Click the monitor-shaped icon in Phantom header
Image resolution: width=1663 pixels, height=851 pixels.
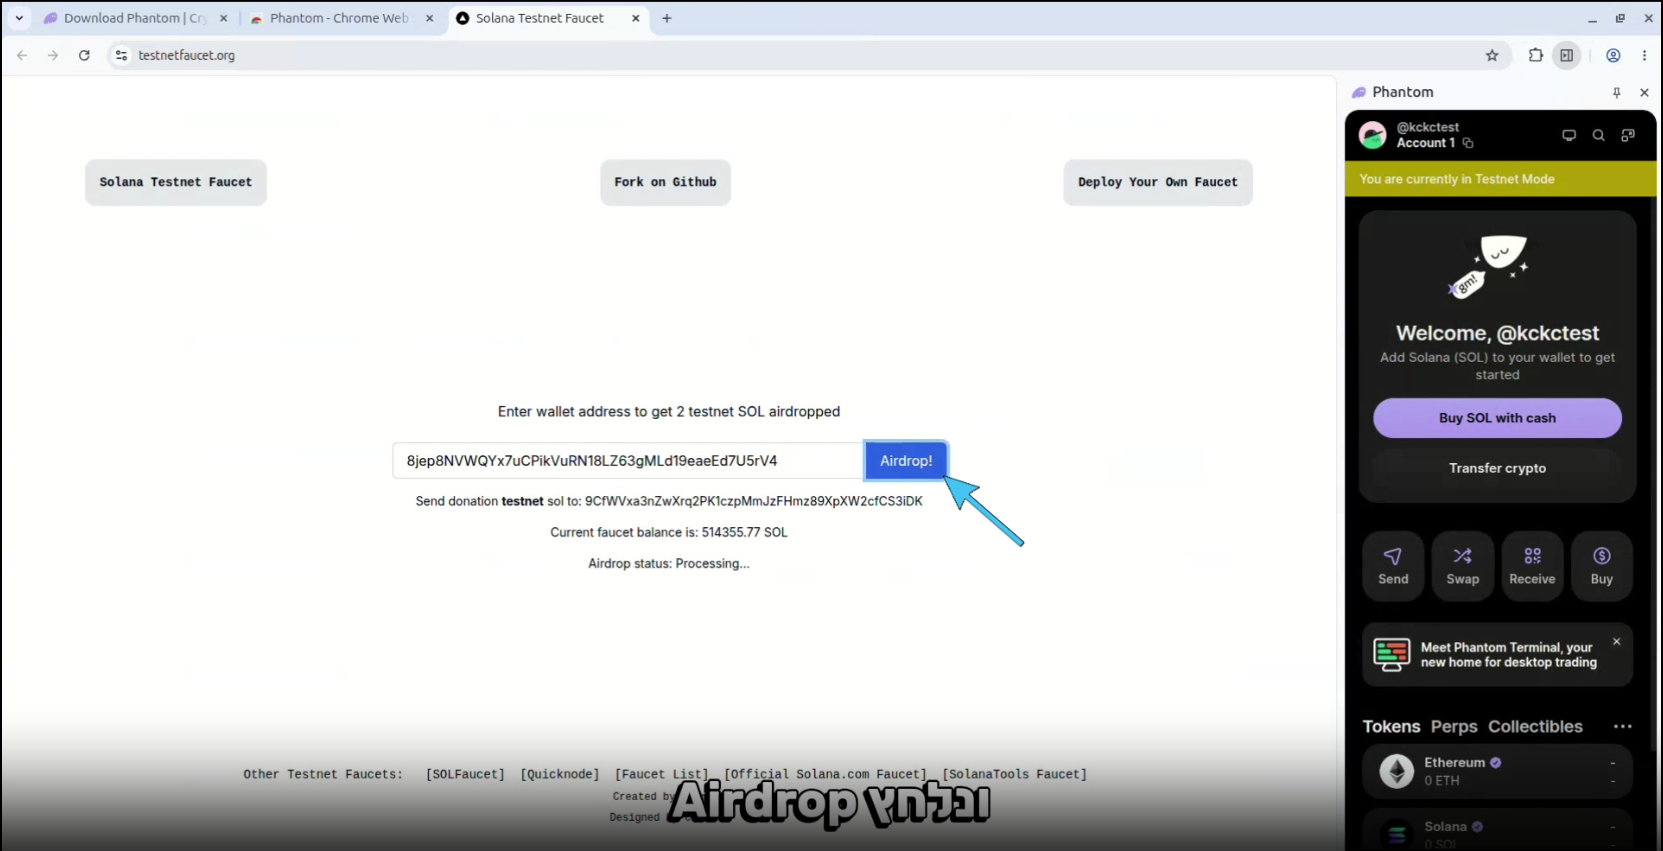pos(1569,135)
